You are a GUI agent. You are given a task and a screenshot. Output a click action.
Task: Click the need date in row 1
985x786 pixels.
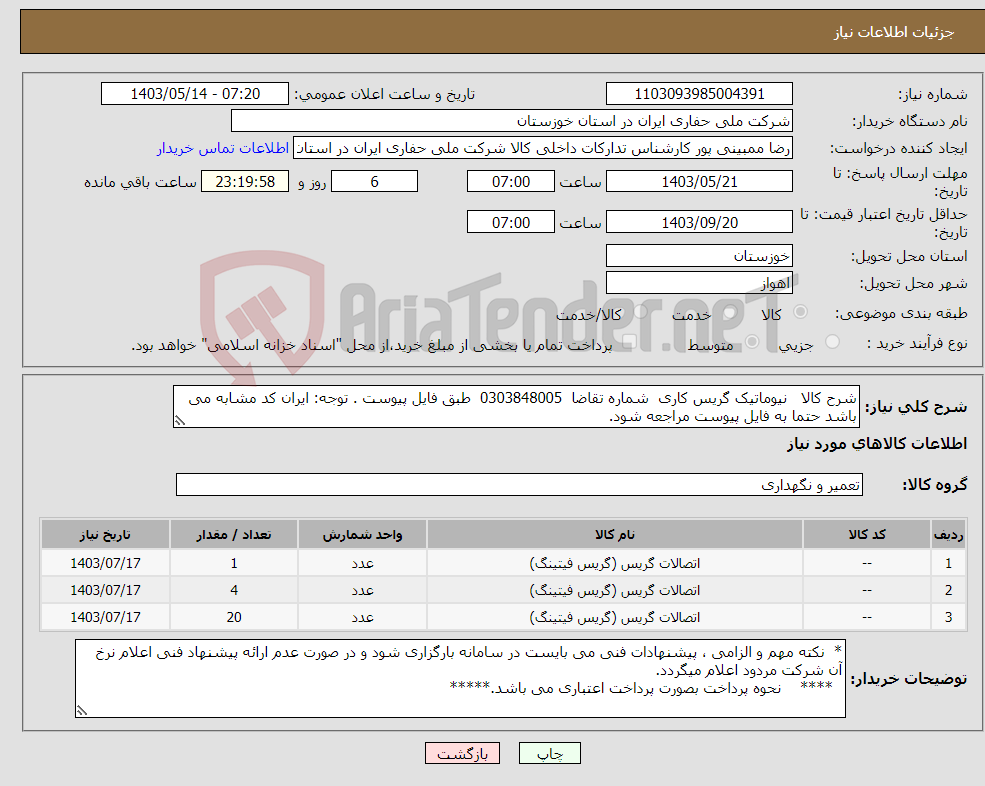(105, 564)
